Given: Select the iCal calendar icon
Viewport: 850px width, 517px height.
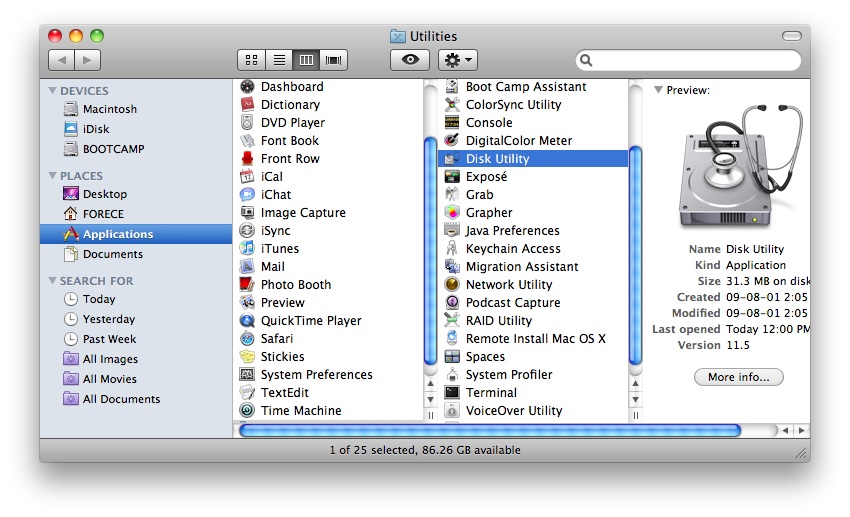Looking at the screenshot, I should [x=247, y=176].
